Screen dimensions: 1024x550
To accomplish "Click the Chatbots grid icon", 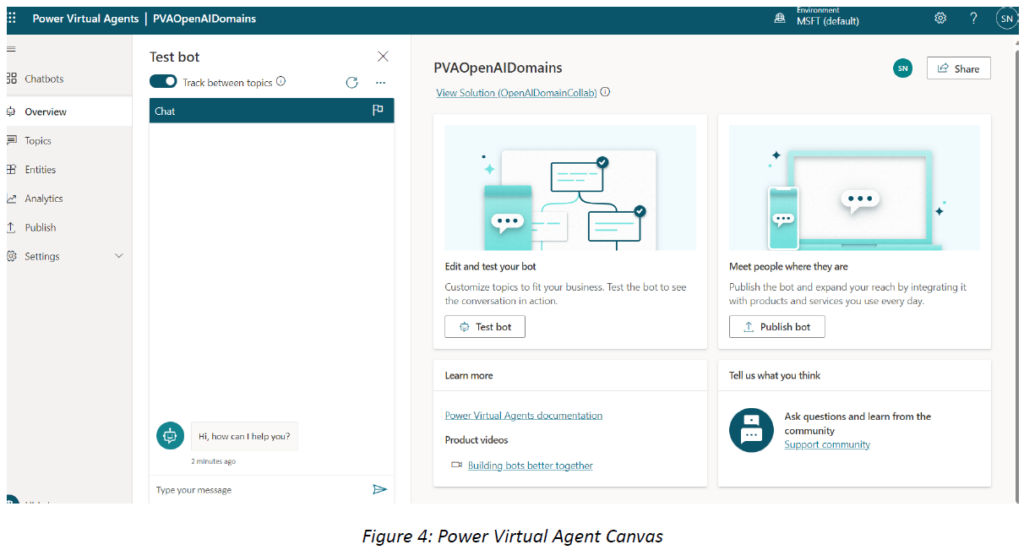I will [x=12, y=78].
